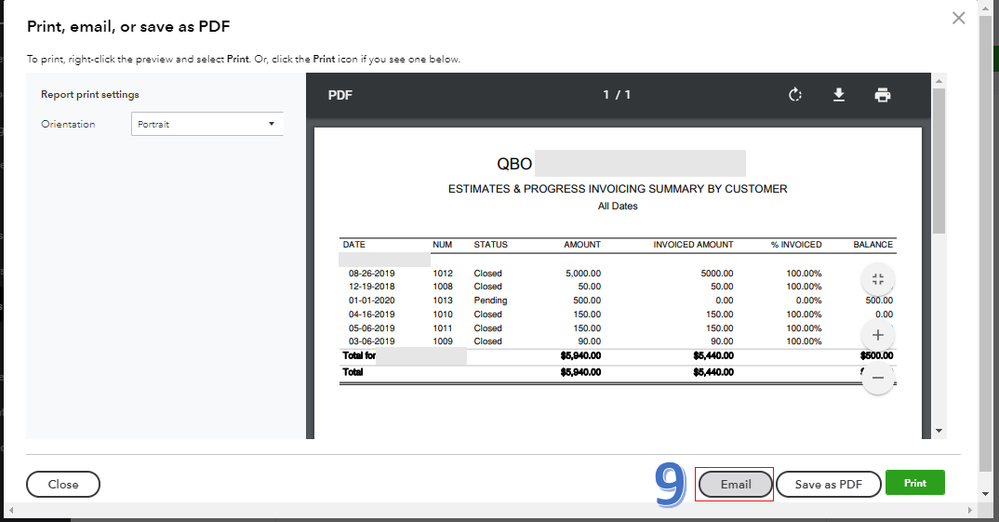Screen dimensions: 999x522
Task: Click the Save as PDF button
Action: (828, 484)
